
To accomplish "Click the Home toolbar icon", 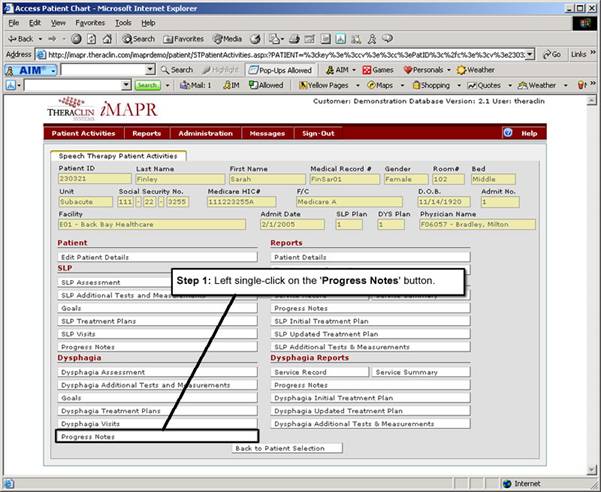I will [x=107, y=39].
